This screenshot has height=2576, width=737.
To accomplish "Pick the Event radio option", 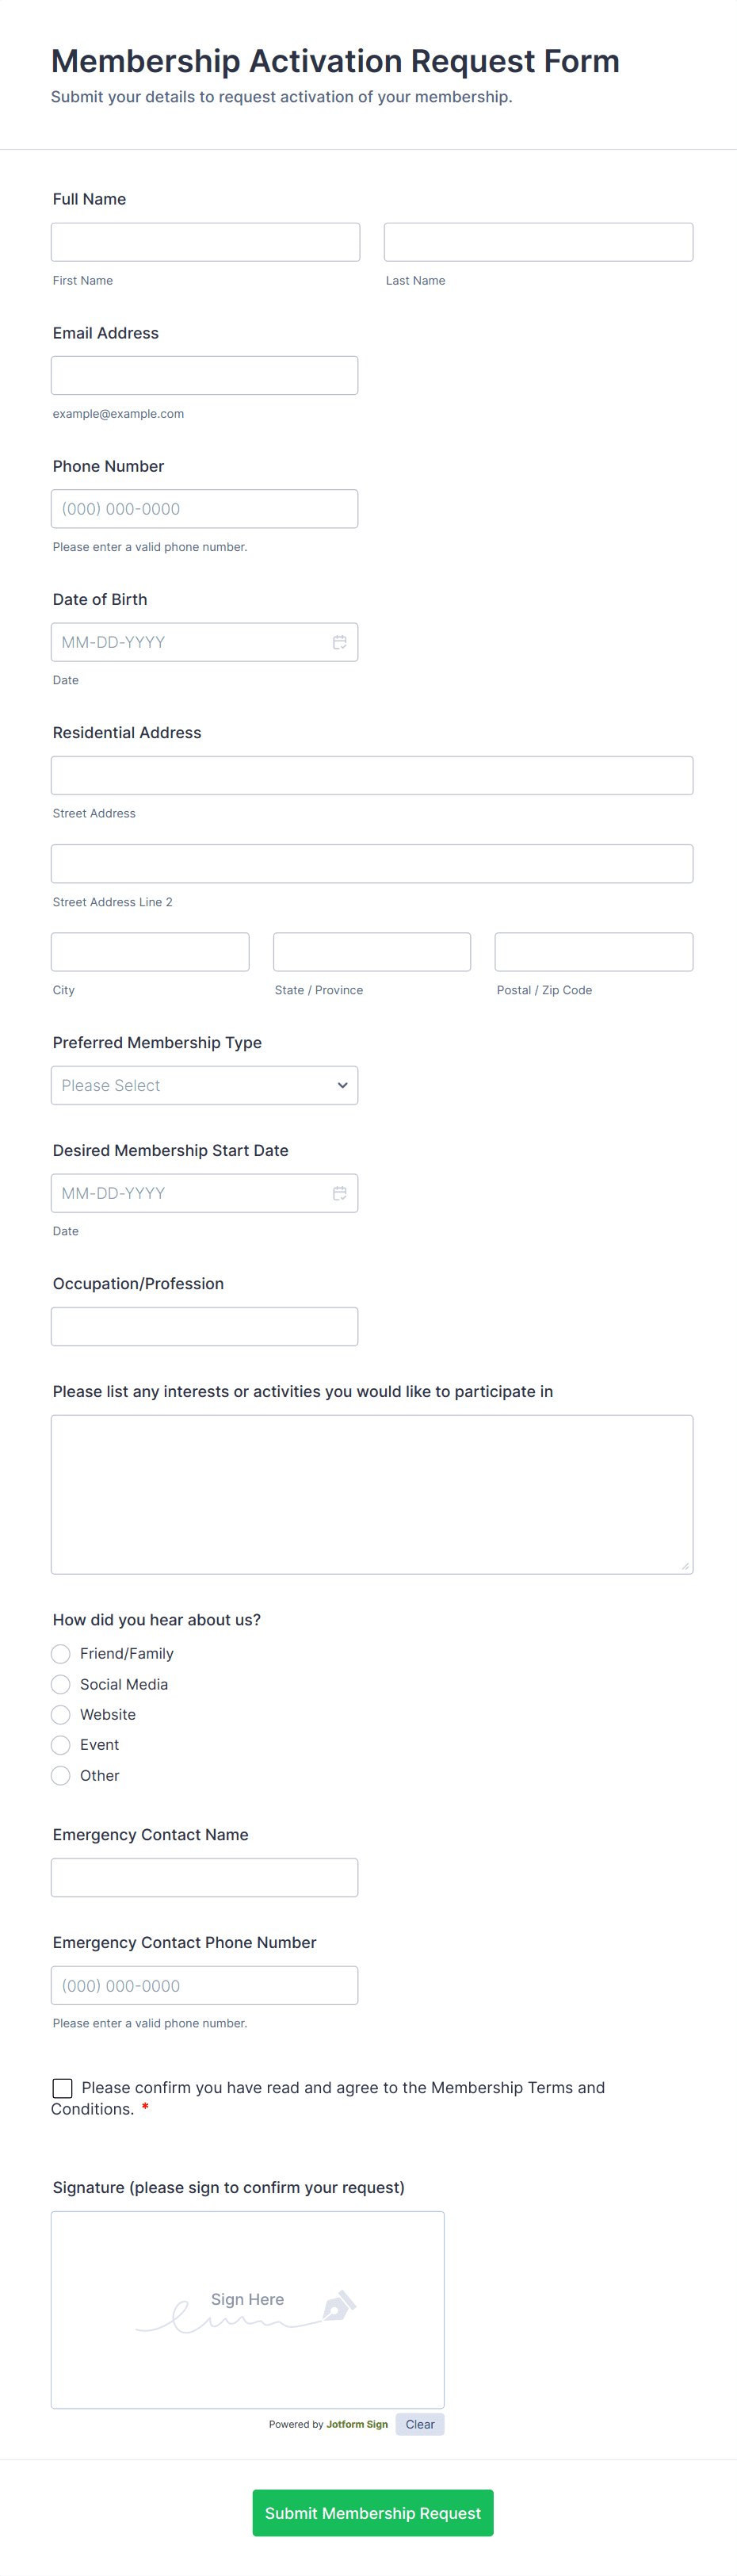I will click(x=61, y=1745).
